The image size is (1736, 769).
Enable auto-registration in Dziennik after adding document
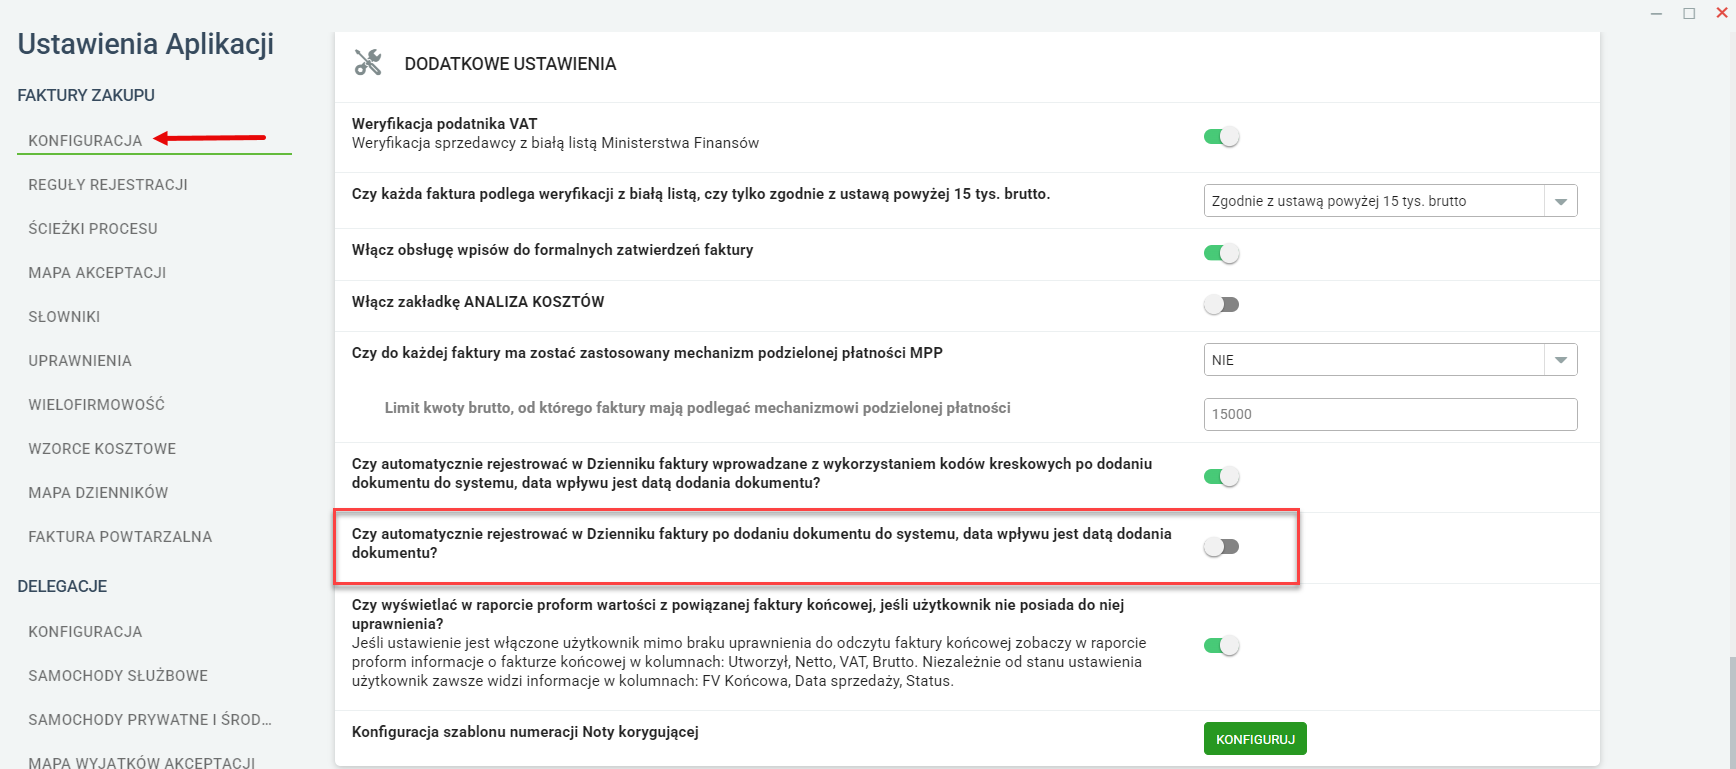pyautogui.click(x=1221, y=547)
